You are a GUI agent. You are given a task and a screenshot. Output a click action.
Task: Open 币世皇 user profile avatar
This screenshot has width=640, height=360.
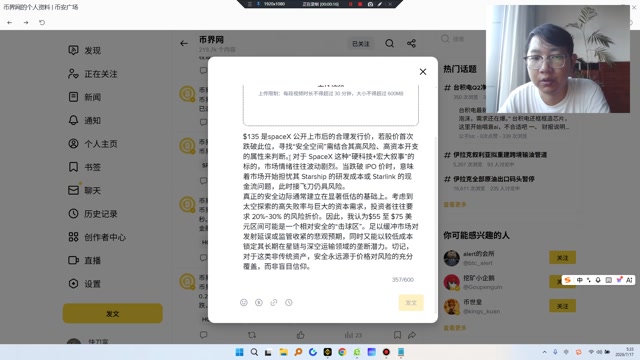[451, 307]
